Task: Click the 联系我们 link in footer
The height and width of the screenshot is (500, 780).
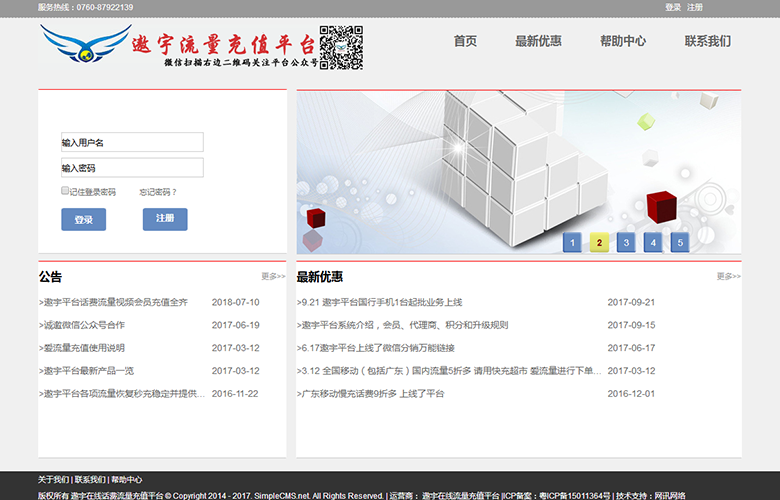Action: pos(90,480)
